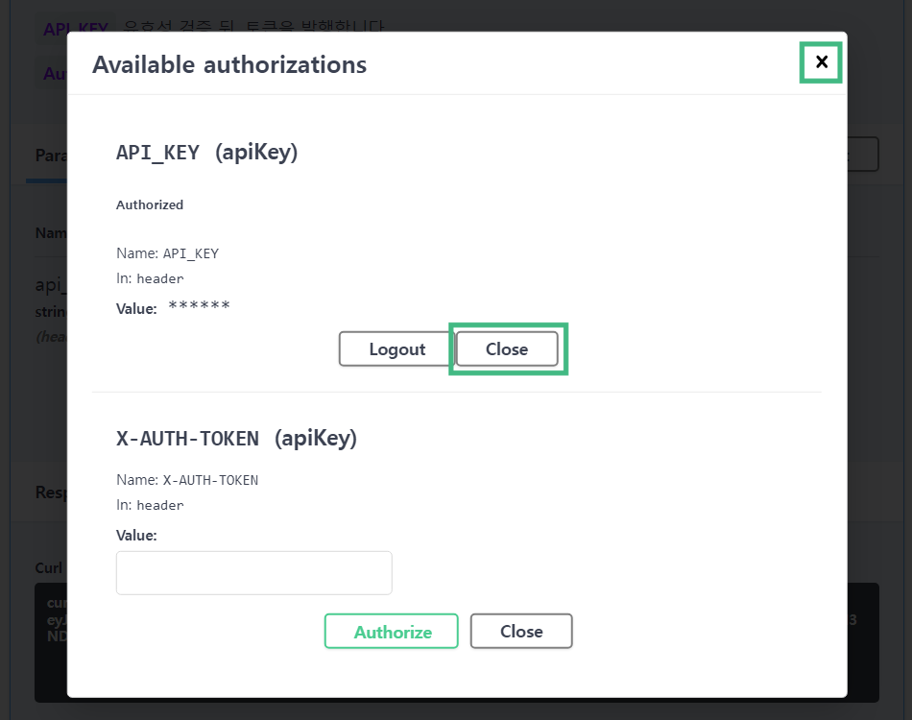Click the Available authorizations dialog title
Image resolution: width=912 pixels, height=720 pixels.
pyautogui.click(x=229, y=65)
